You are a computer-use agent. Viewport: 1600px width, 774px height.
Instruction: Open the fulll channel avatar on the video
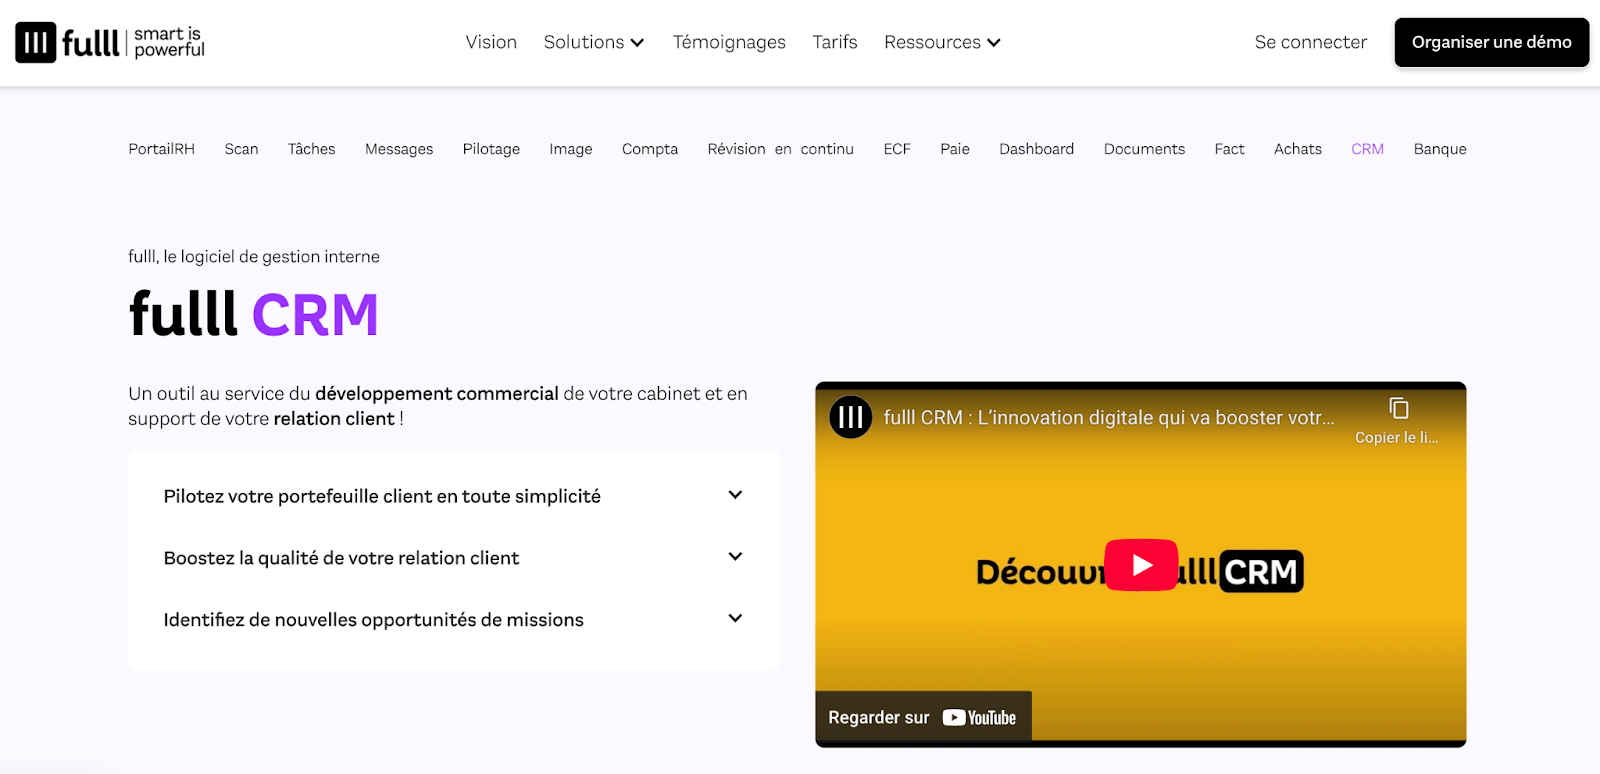[x=851, y=417]
